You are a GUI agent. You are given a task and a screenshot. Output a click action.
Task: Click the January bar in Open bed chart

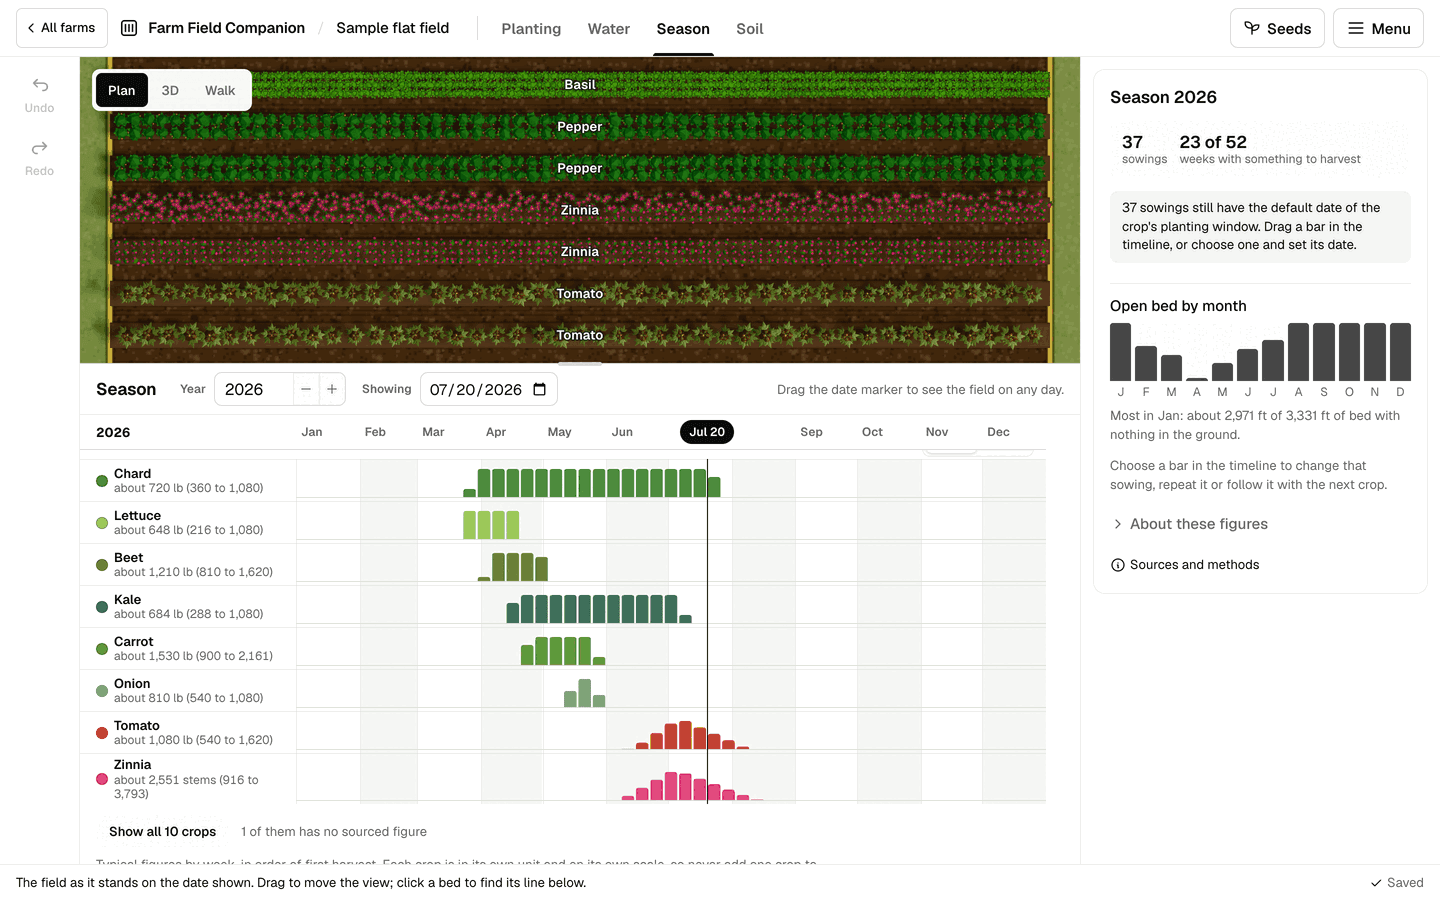(x=1121, y=351)
